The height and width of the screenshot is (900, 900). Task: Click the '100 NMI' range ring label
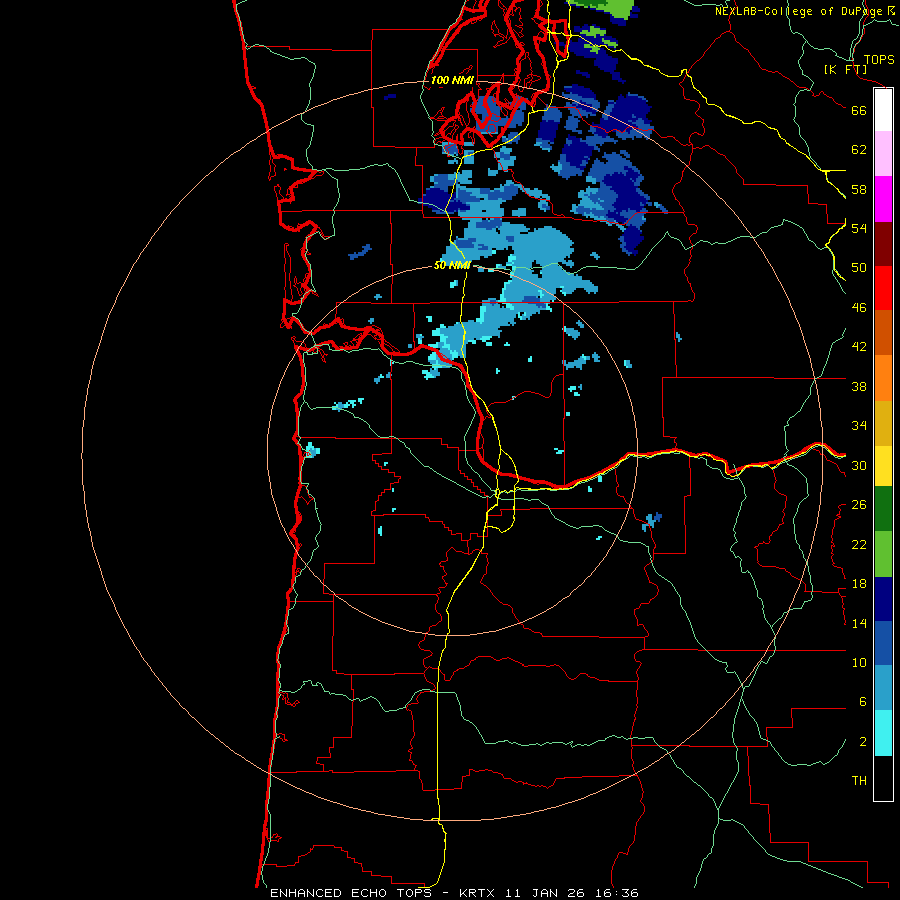pos(452,80)
